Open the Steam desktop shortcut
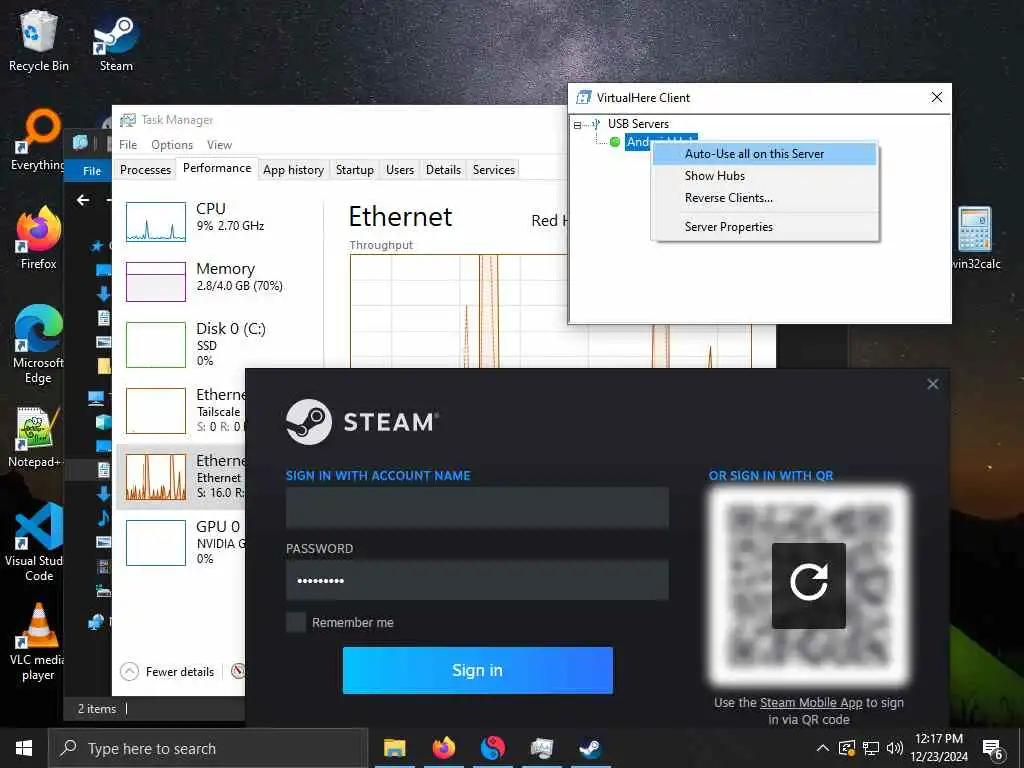The width and height of the screenshot is (1024, 768). pos(116,40)
